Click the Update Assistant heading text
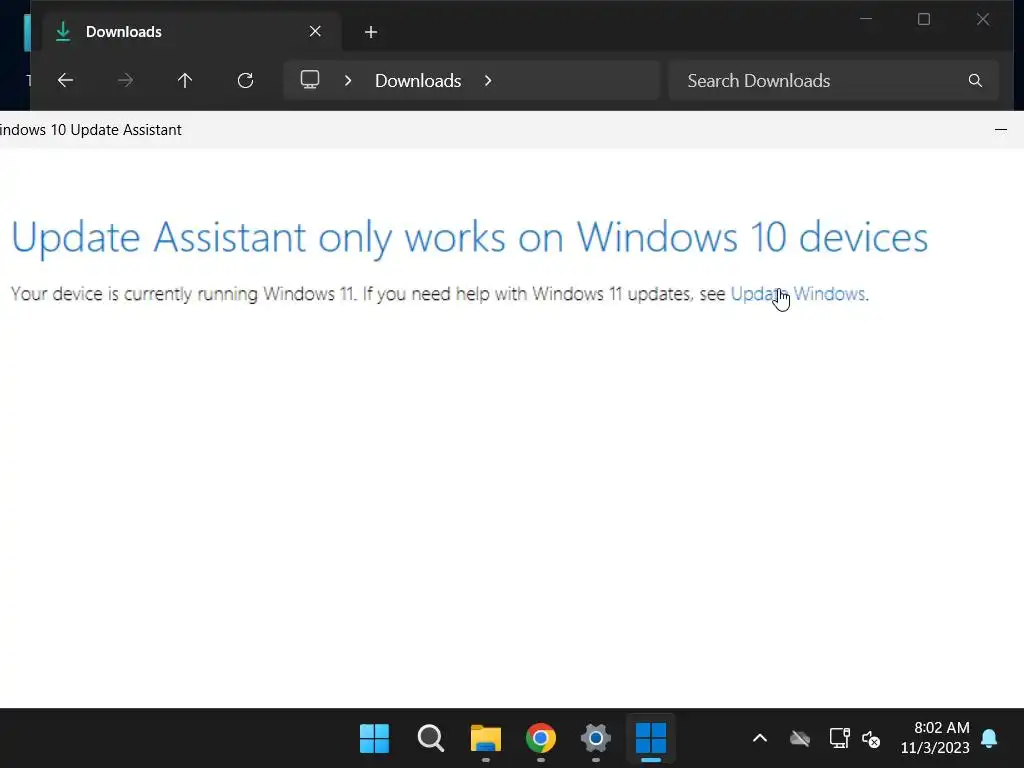The image size is (1024, 768). pos(470,237)
